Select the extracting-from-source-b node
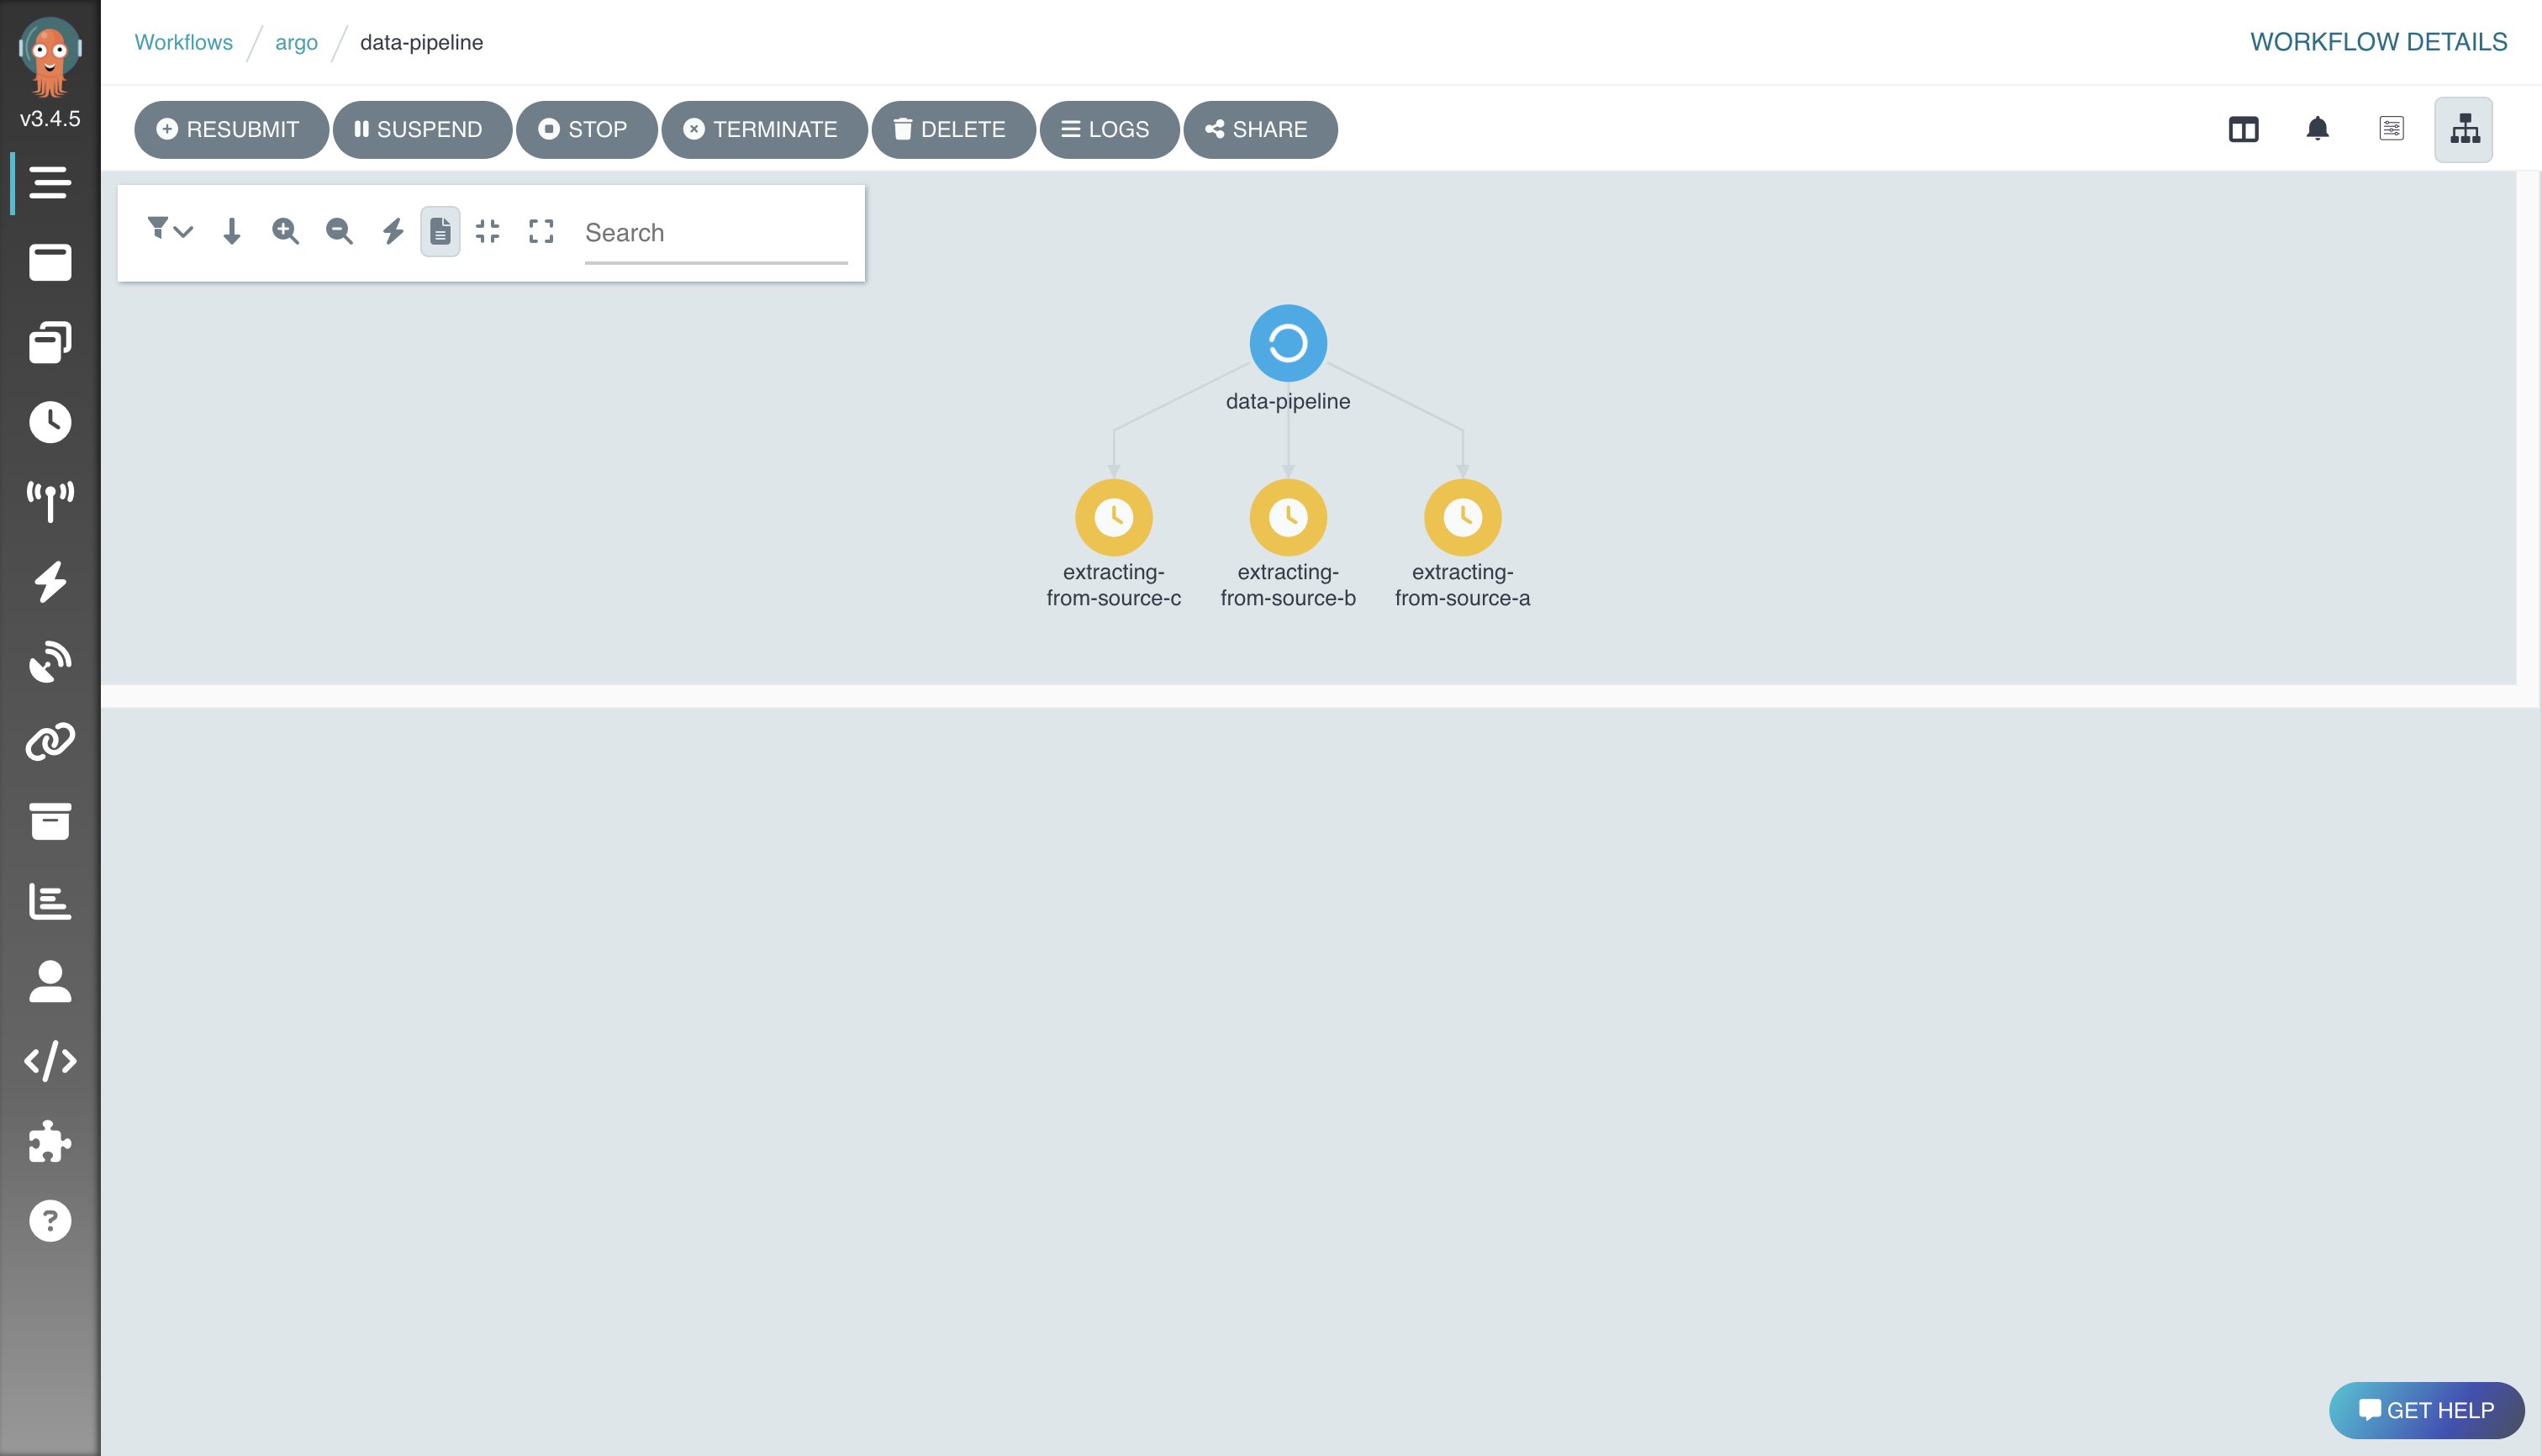The height and width of the screenshot is (1456, 2542). pos(1288,517)
